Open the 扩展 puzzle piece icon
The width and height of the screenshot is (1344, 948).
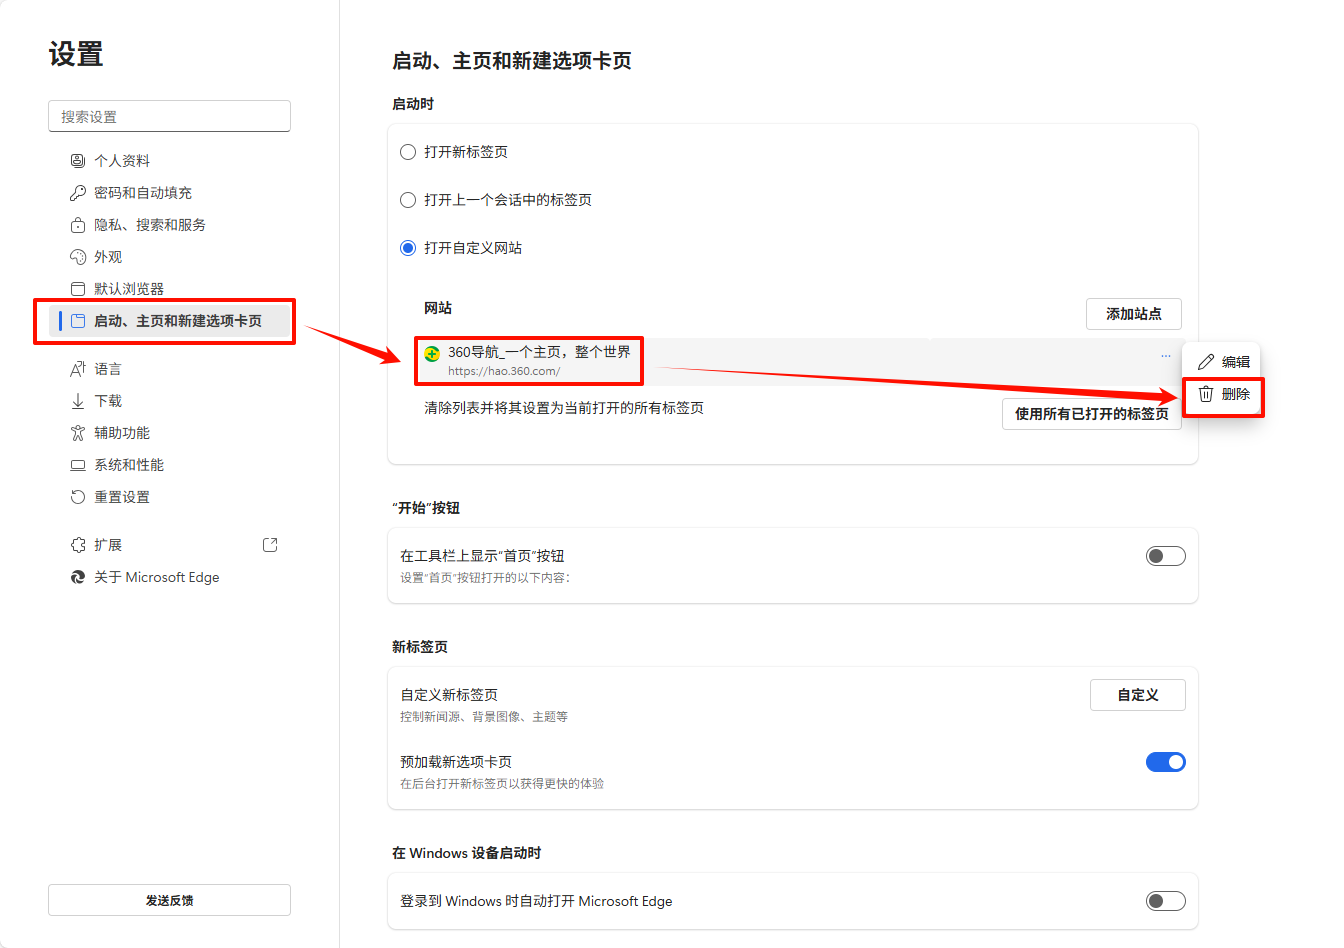pyautogui.click(x=77, y=544)
